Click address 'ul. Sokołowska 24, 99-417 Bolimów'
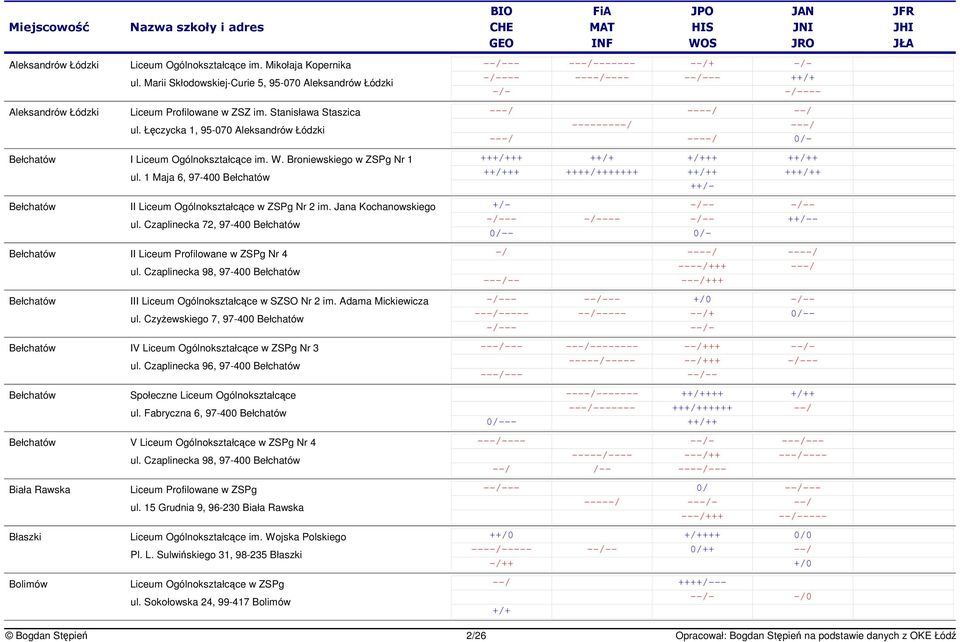 click(x=210, y=602)
